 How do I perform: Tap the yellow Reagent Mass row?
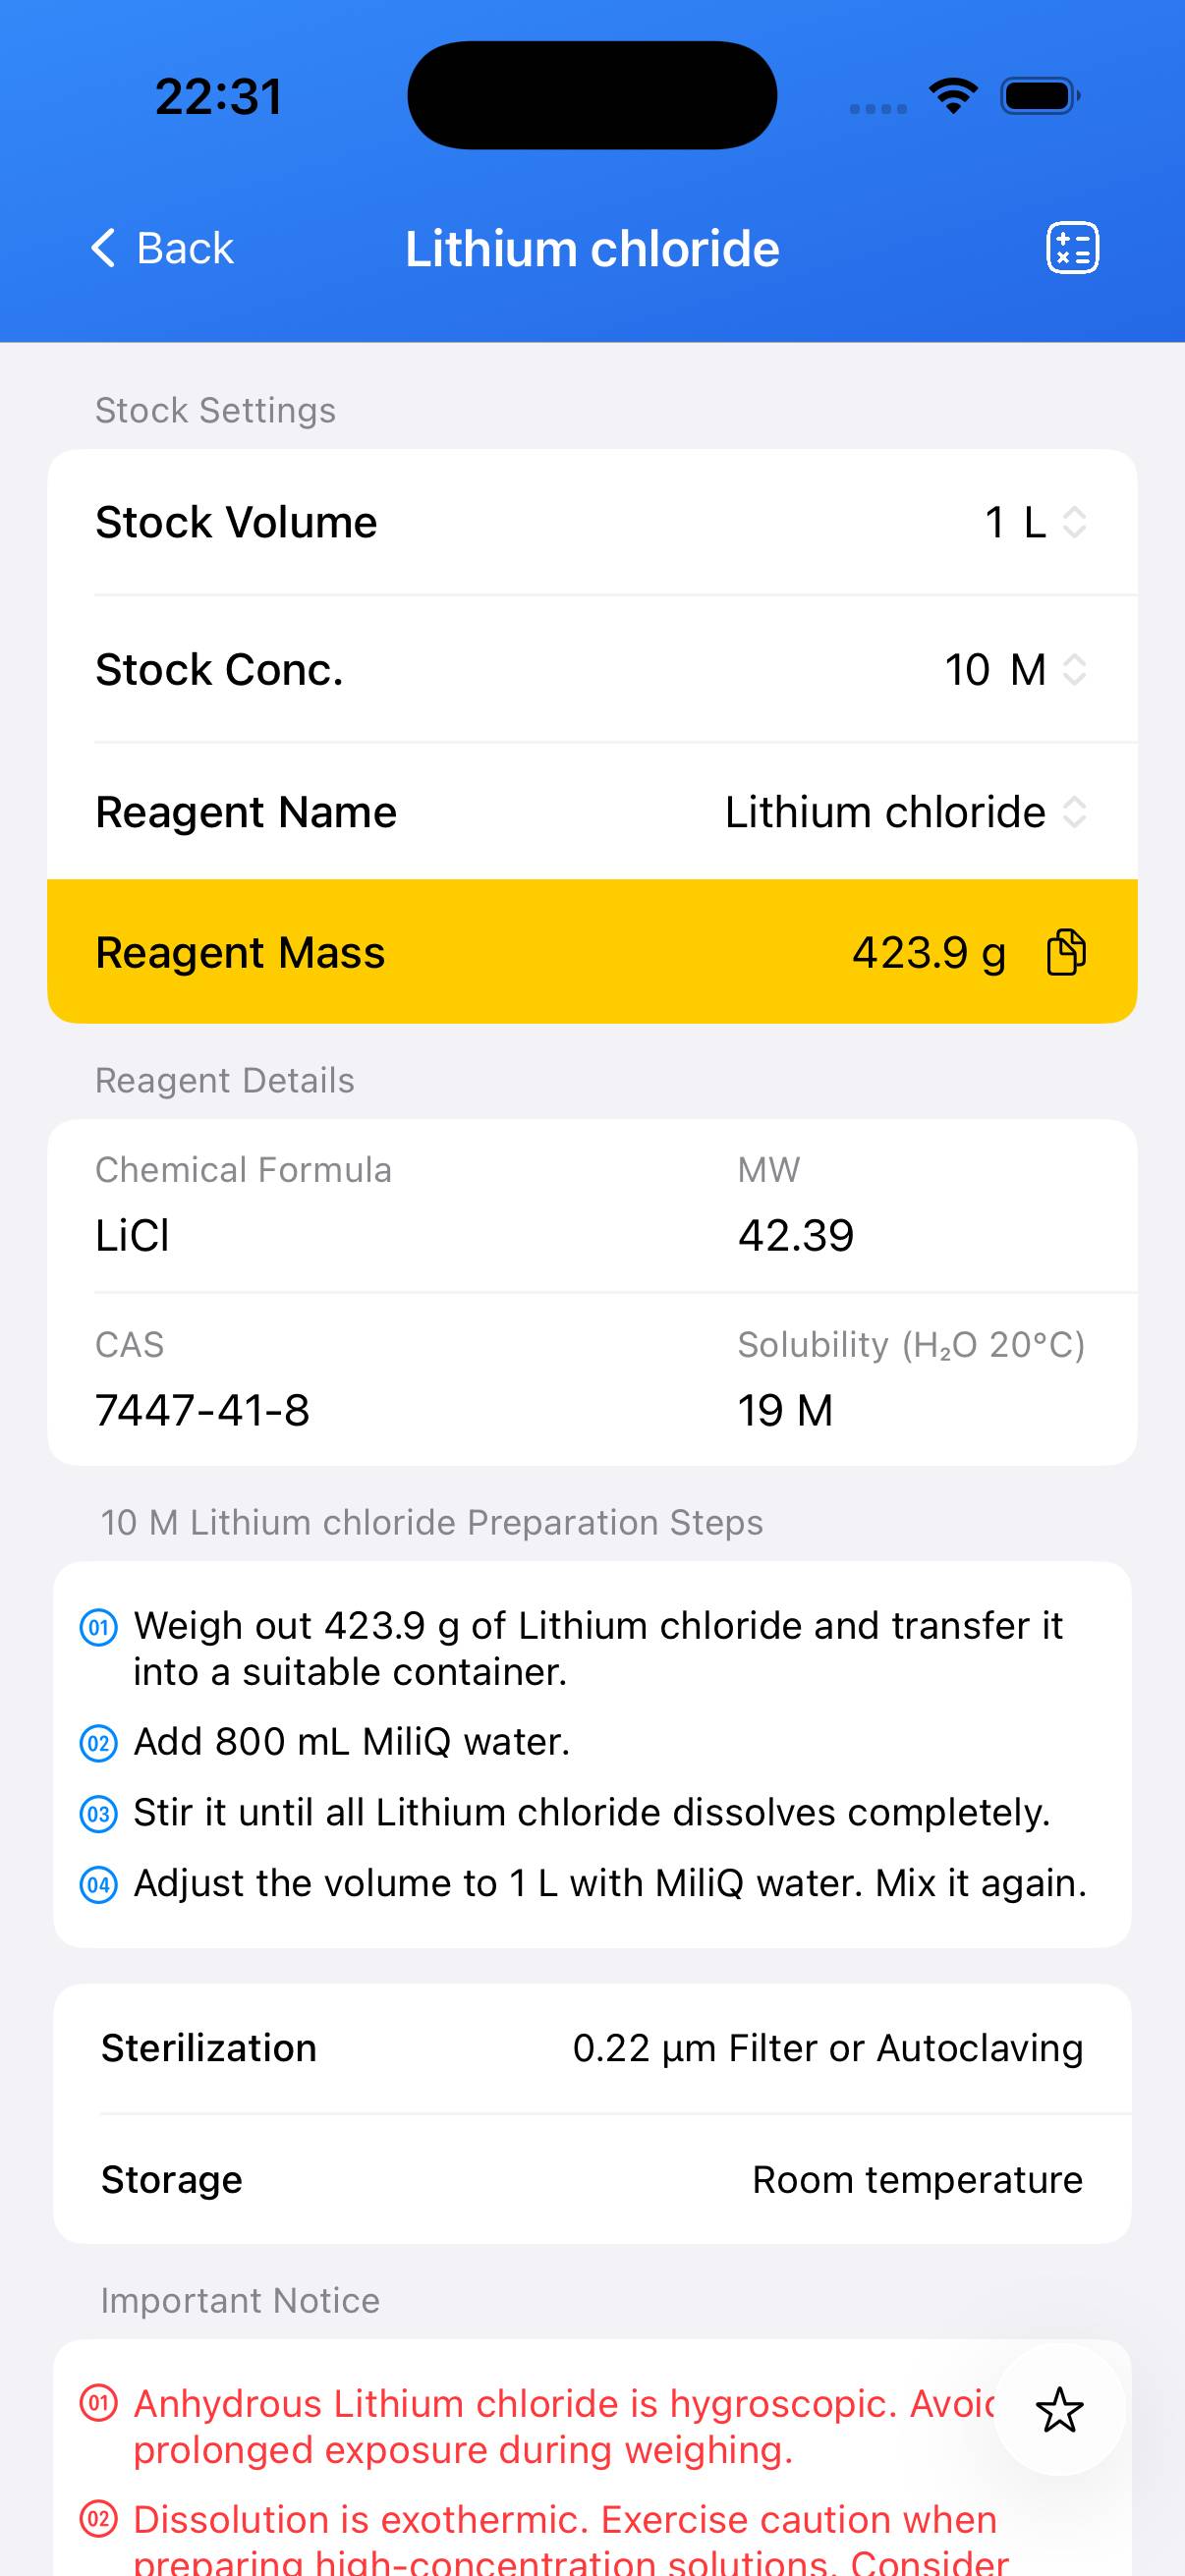point(500,952)
